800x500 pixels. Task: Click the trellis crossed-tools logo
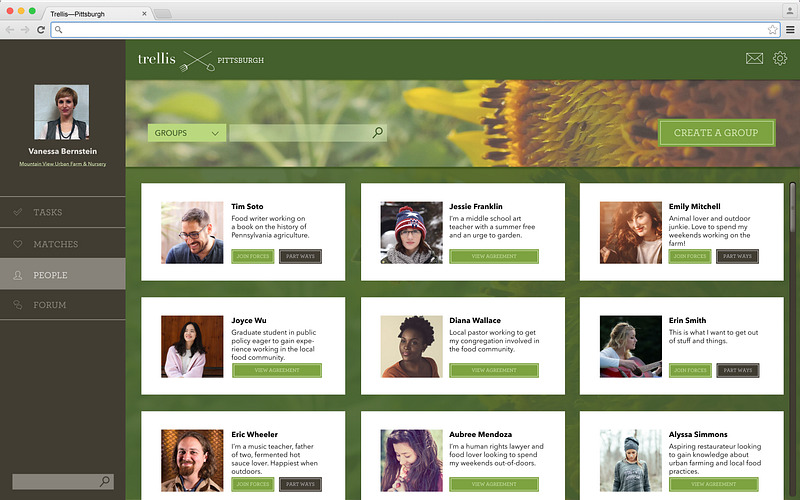click(x=197, y=61)
